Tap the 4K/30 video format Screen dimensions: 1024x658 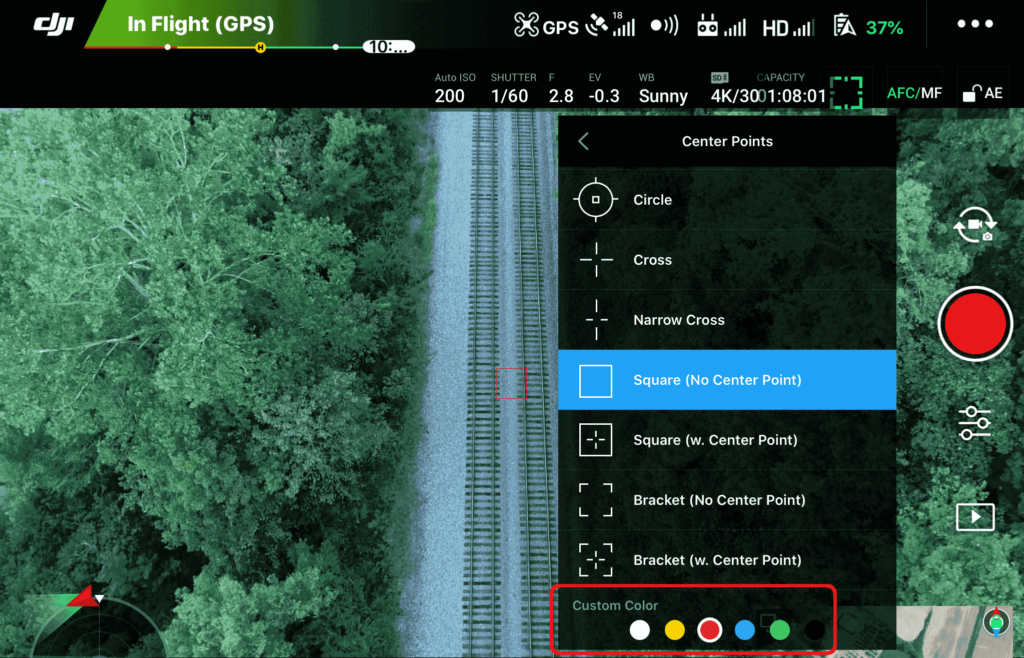pos(735,90)
